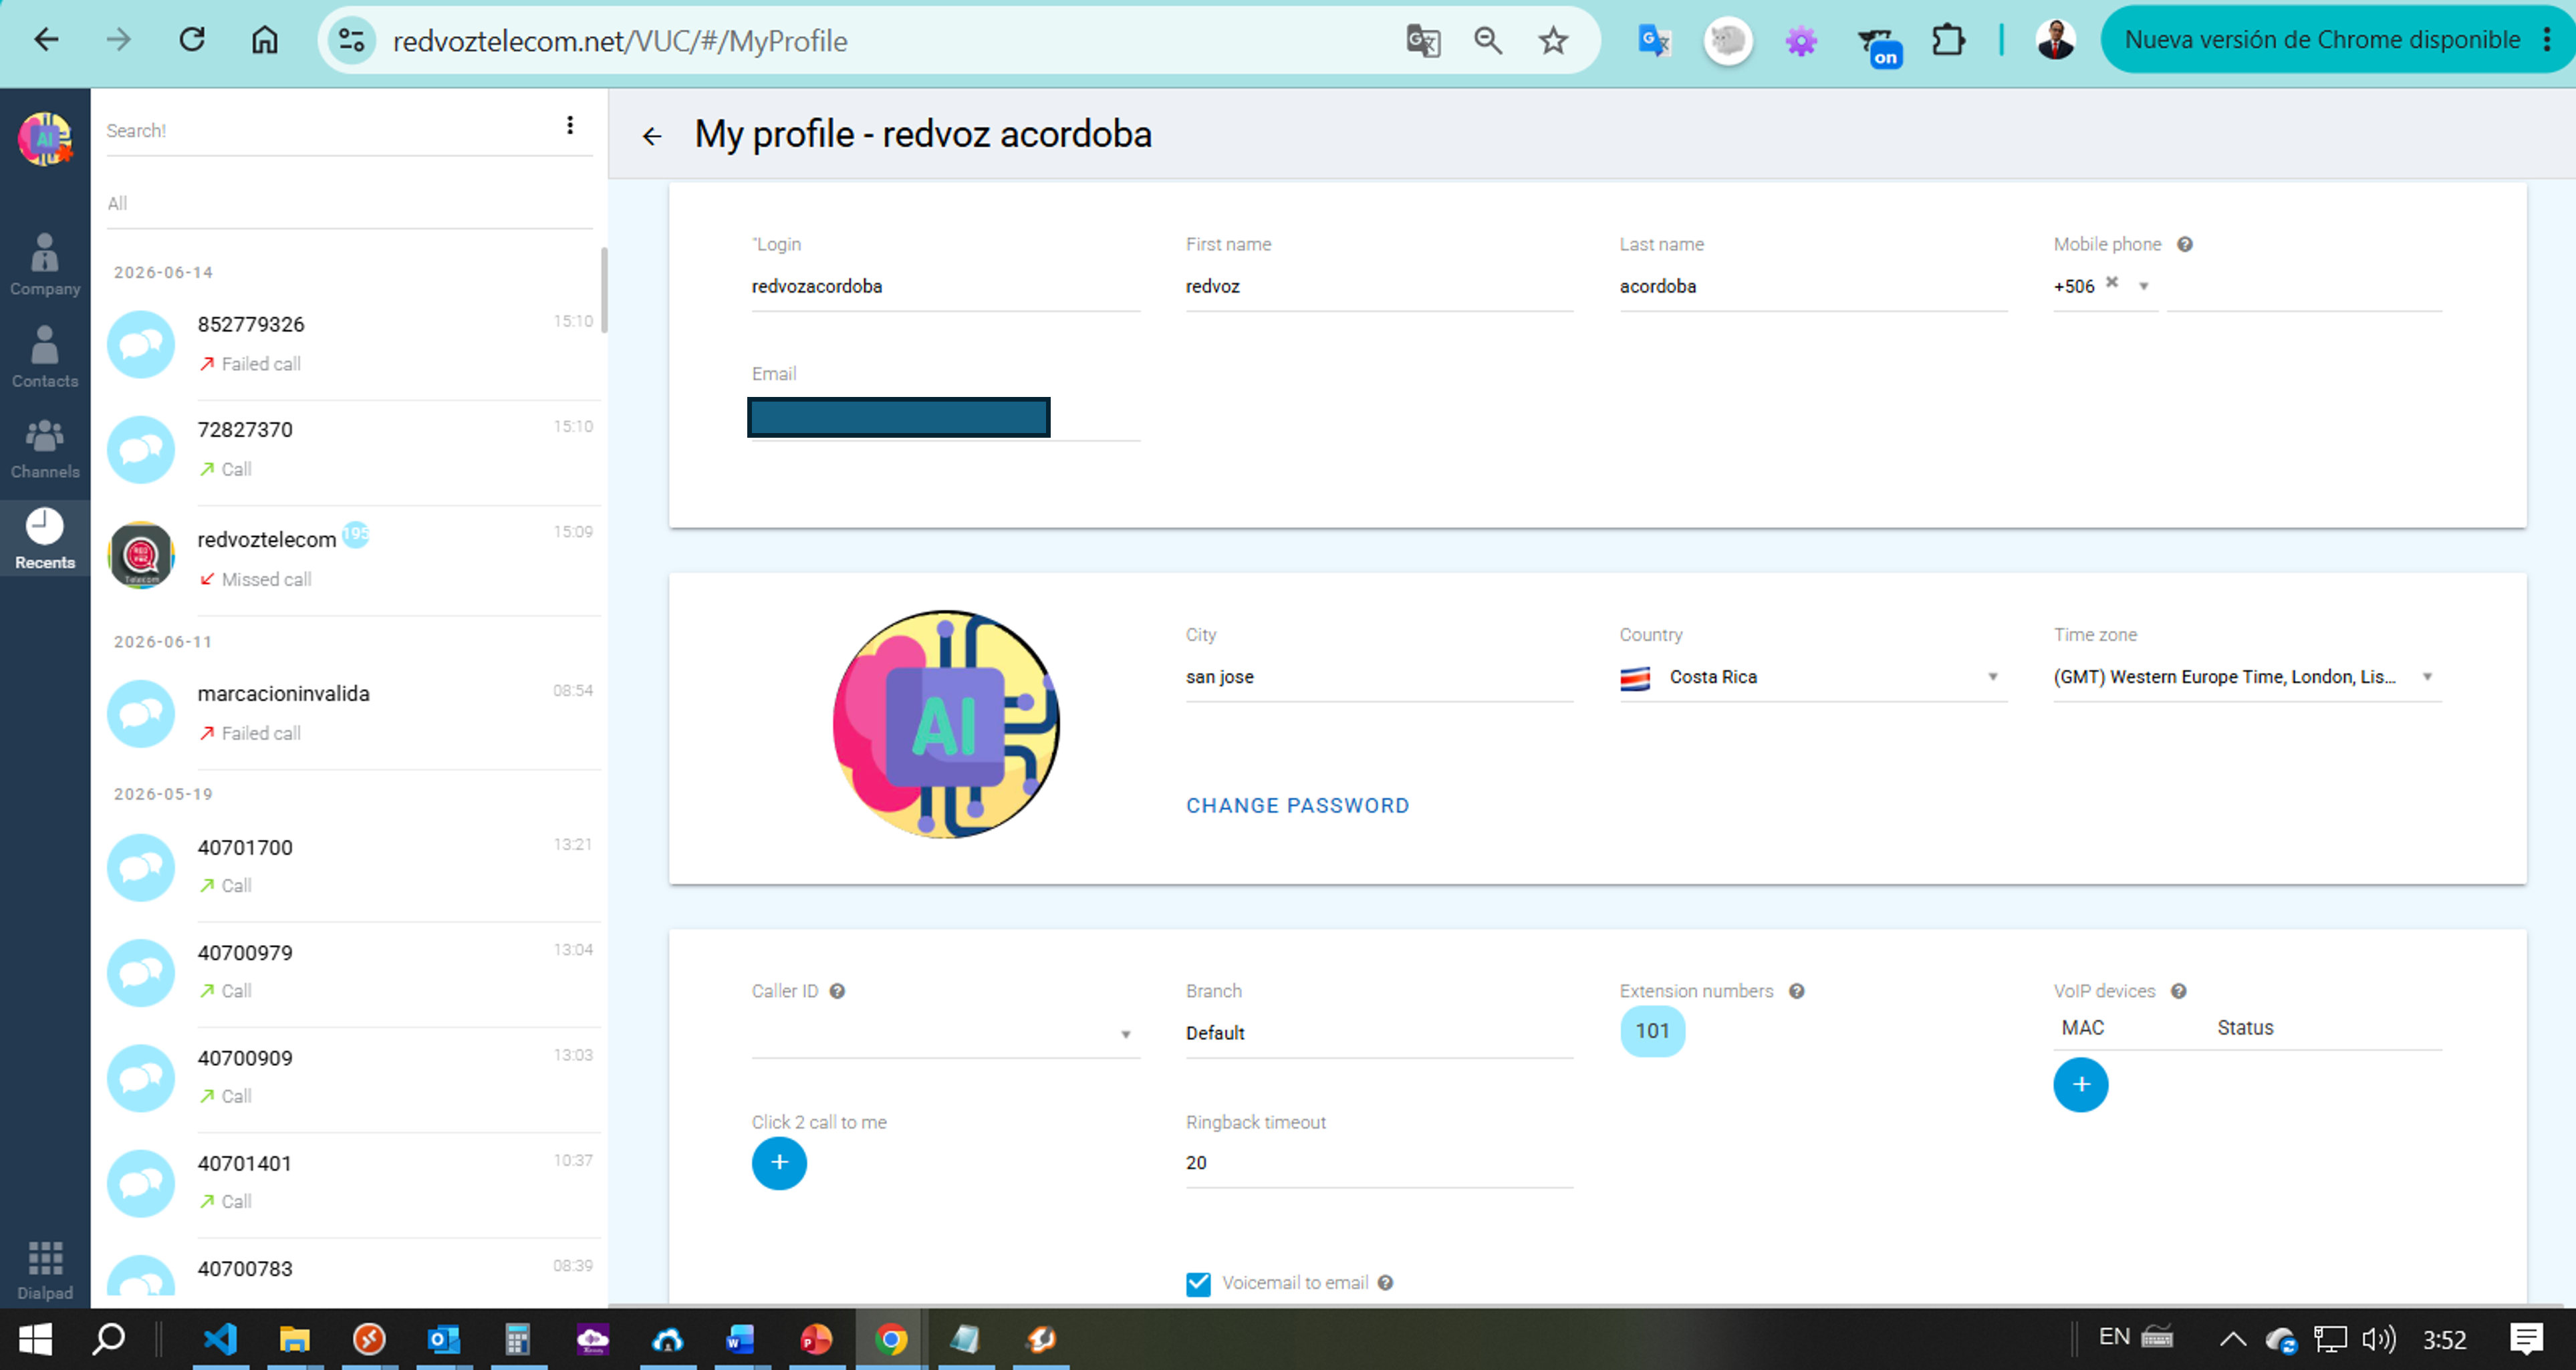
Task: Open the Company section in sidebar
Action: 45,264
